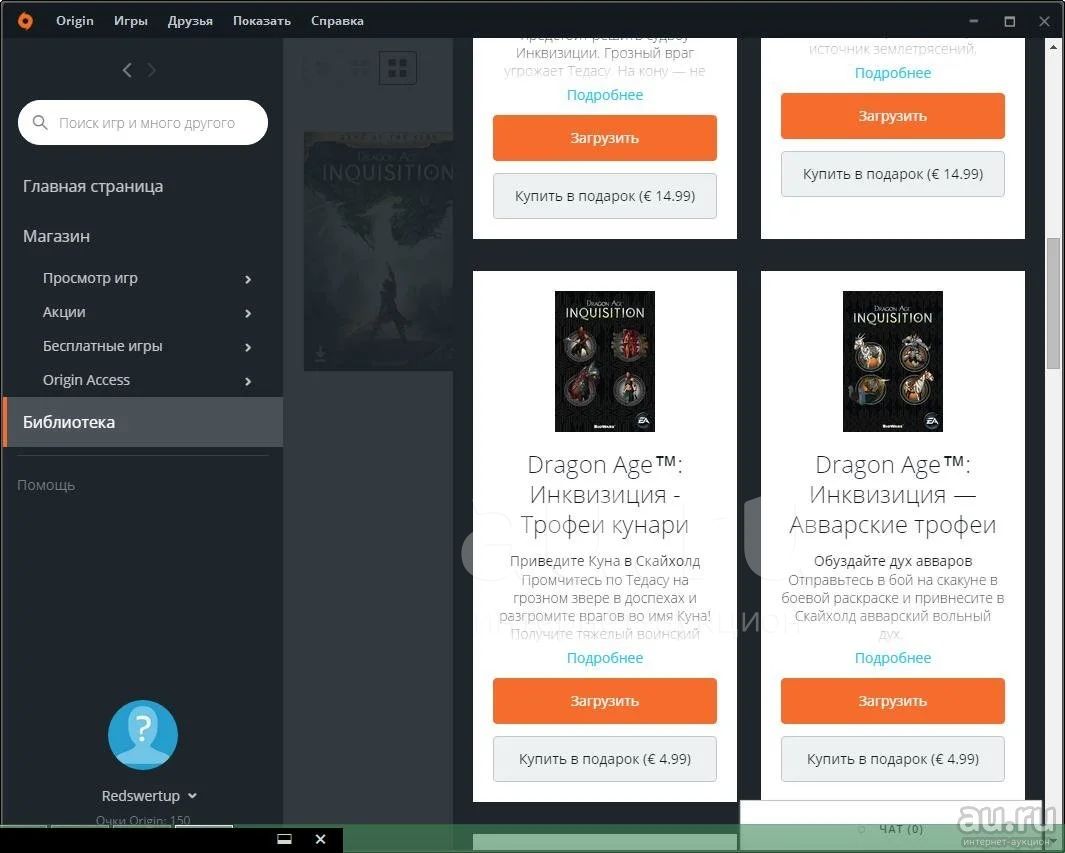Click the scrollbar up arrow
The height and width of the screenshot is (853, 1065).
tap(1053, 48)
